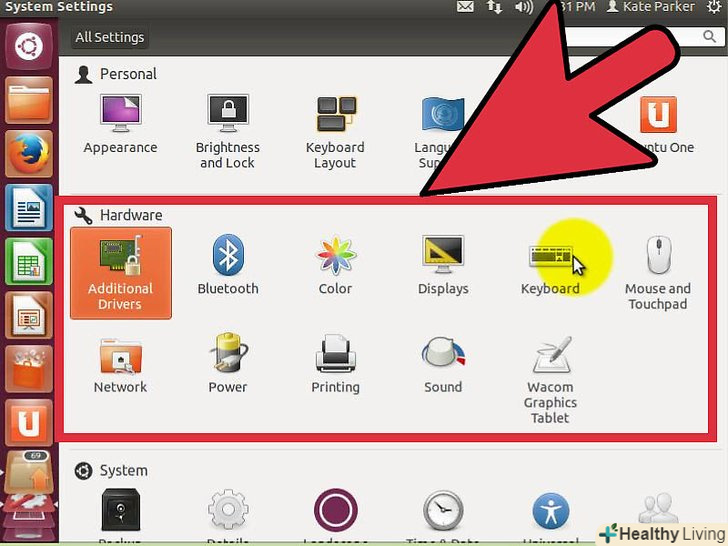Open the system power gear menu

(715, 6)
